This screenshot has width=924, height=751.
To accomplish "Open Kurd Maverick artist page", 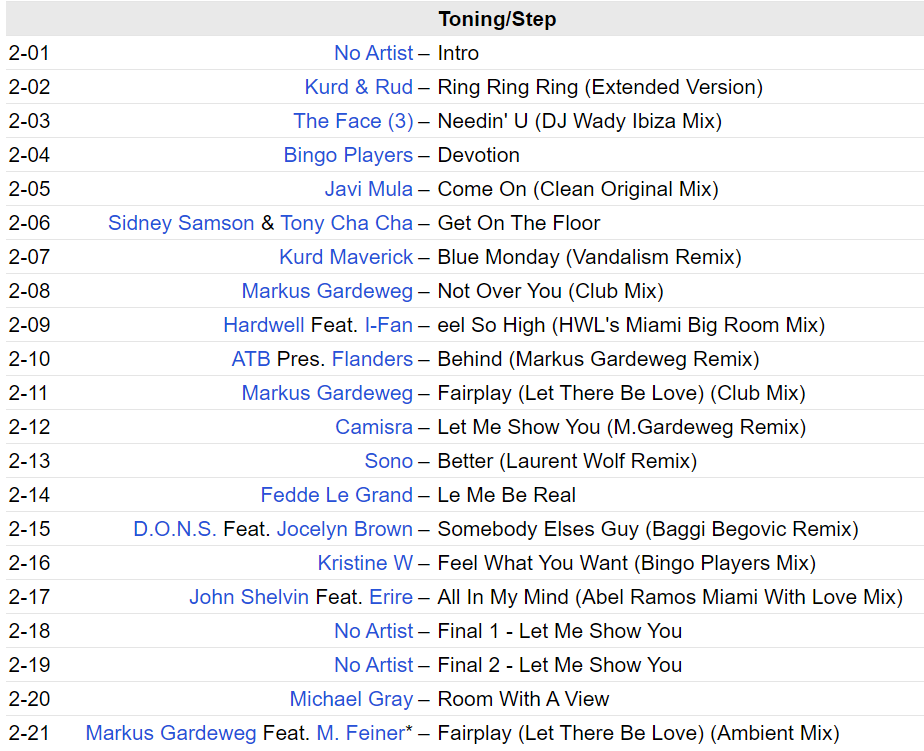I will click(x=346, y=257).
